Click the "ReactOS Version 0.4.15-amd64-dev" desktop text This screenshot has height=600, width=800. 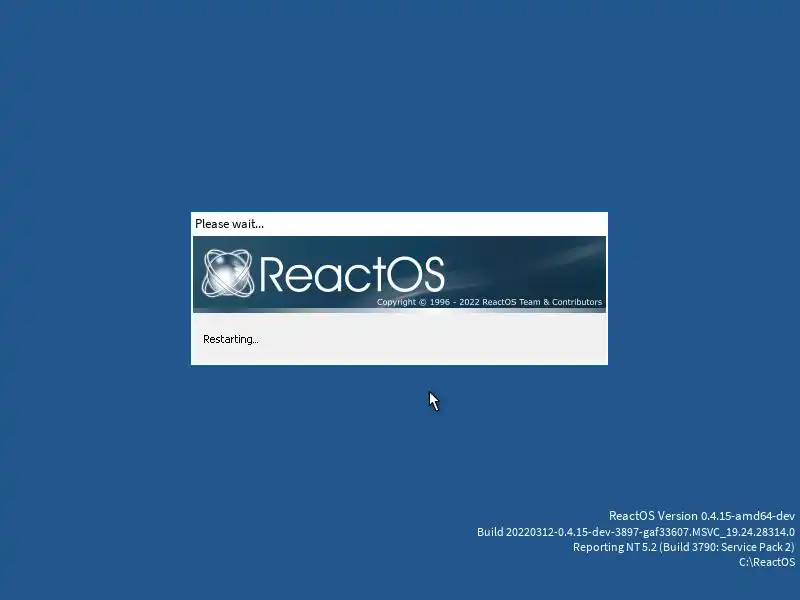click(702, 516)
